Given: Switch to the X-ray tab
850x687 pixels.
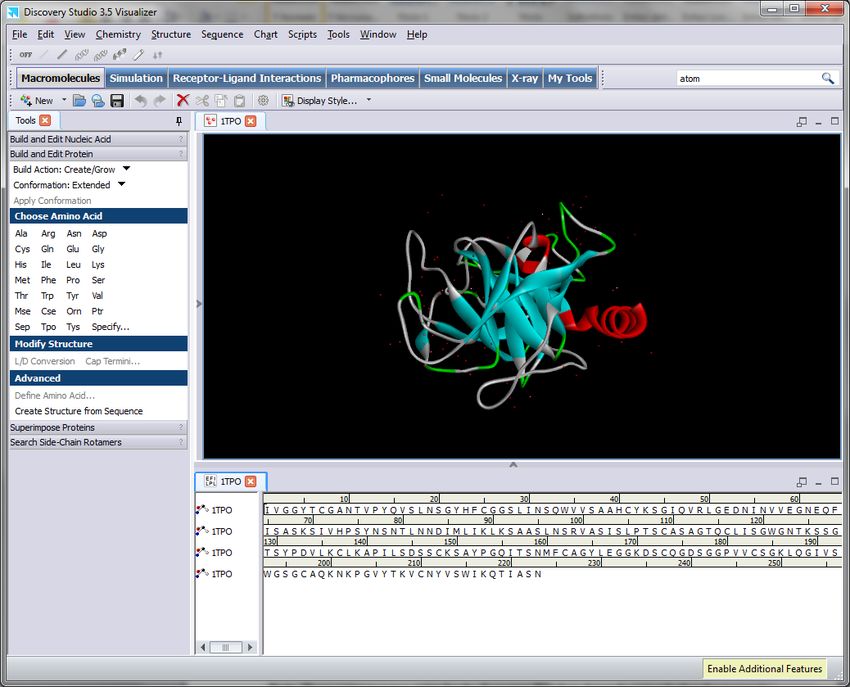Looking at the screenshot, I should (524, 78).
